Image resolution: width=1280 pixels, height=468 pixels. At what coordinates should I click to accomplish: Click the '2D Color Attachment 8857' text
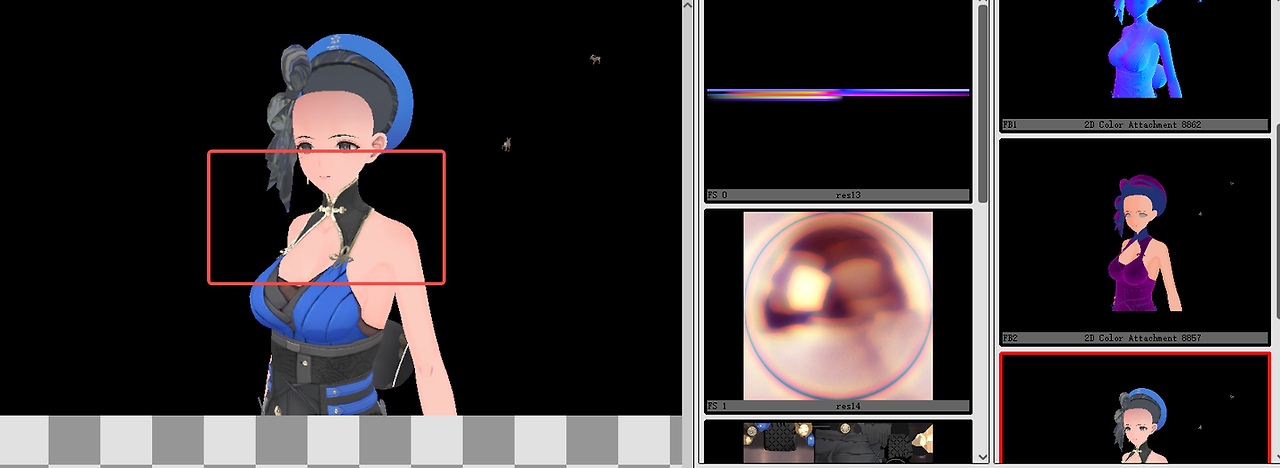click(1142, 338)
